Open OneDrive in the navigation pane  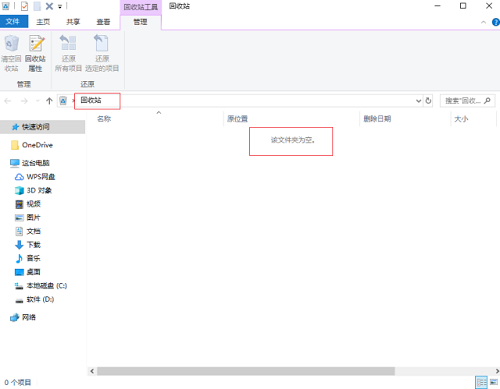tap(37, 145)
